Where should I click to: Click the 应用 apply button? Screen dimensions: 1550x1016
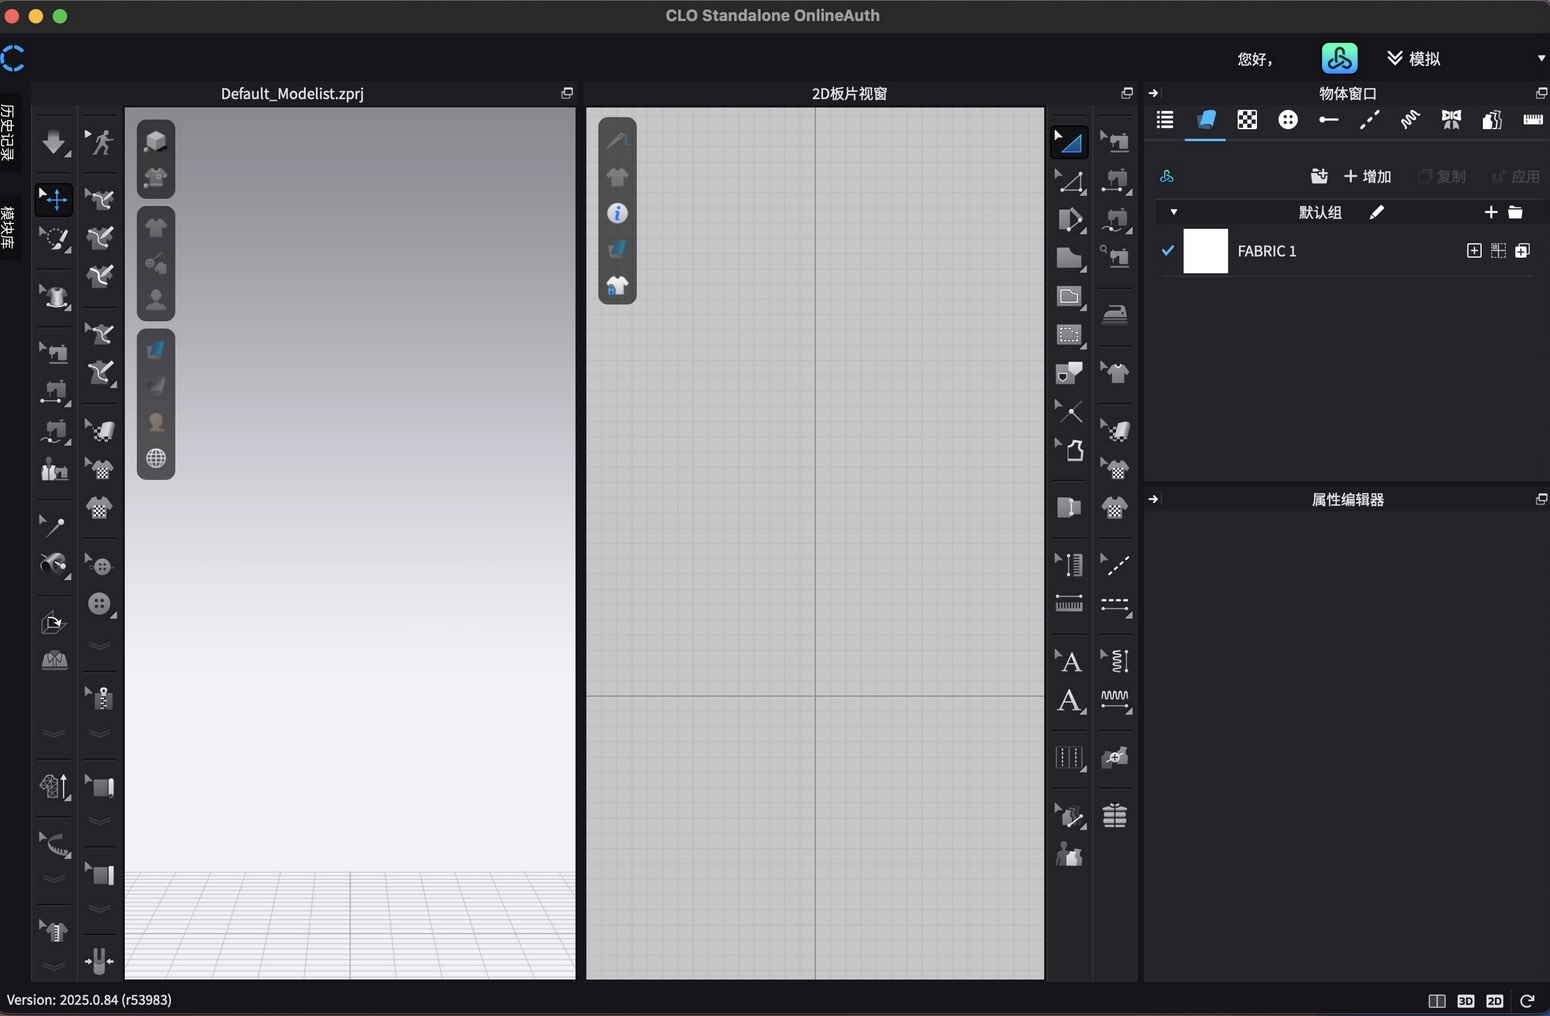(1516, 176)
